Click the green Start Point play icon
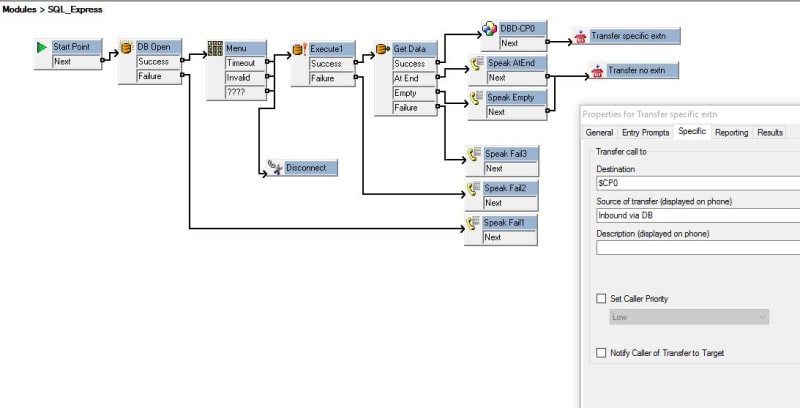Viewport: 800px width, 408px height. coord(42,47)
